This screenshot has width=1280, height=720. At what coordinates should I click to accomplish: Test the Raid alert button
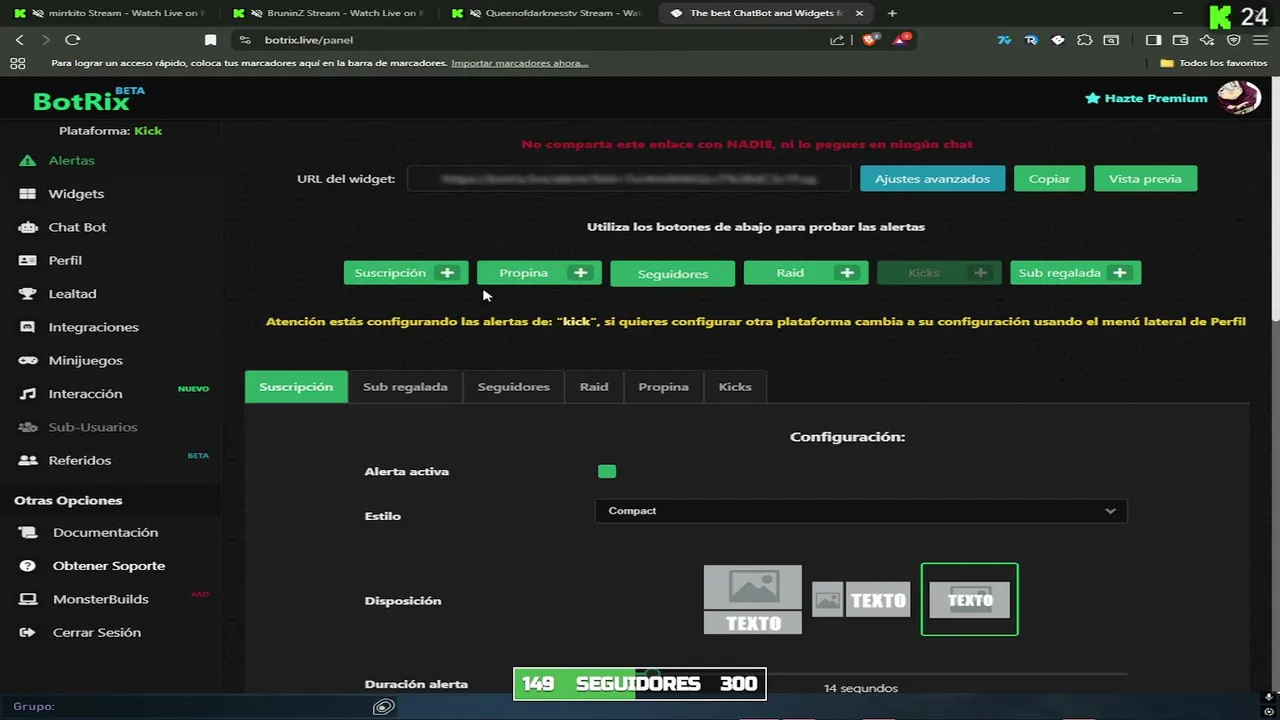click(805, 273)
